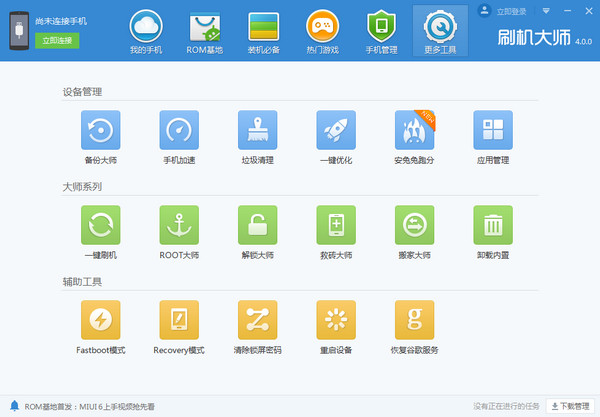
Task: Select 卸载内置 trash can icon
Action: tap(493, 225)
